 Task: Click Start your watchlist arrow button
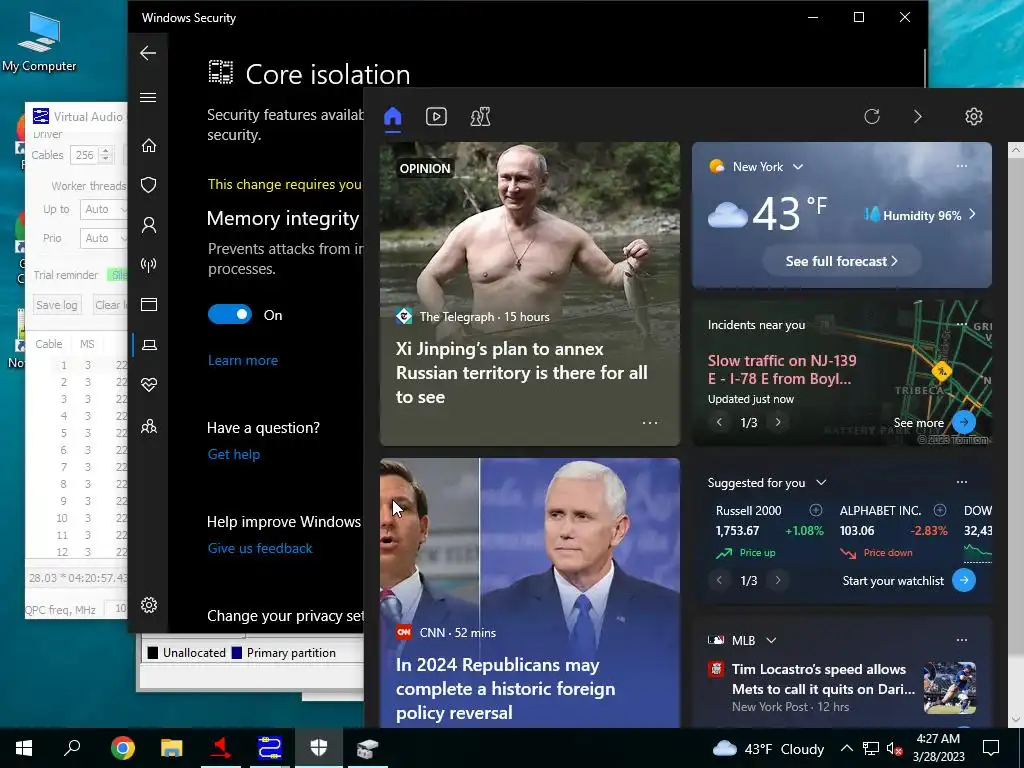(x=964, y=581)
